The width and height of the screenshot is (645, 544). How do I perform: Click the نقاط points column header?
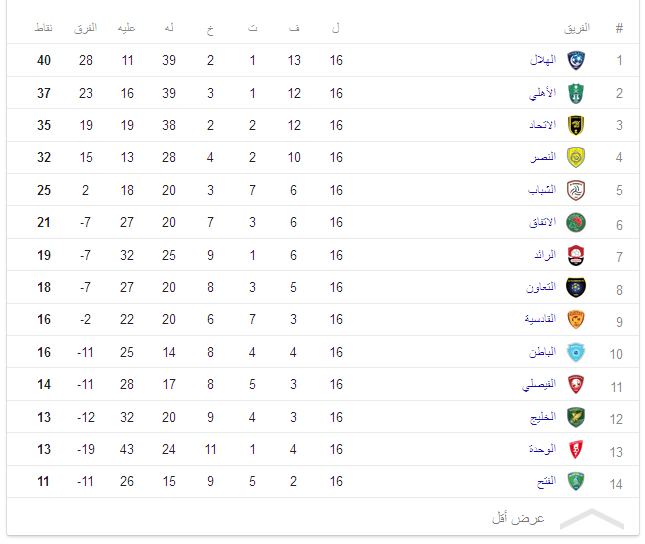tap(44, 28)
